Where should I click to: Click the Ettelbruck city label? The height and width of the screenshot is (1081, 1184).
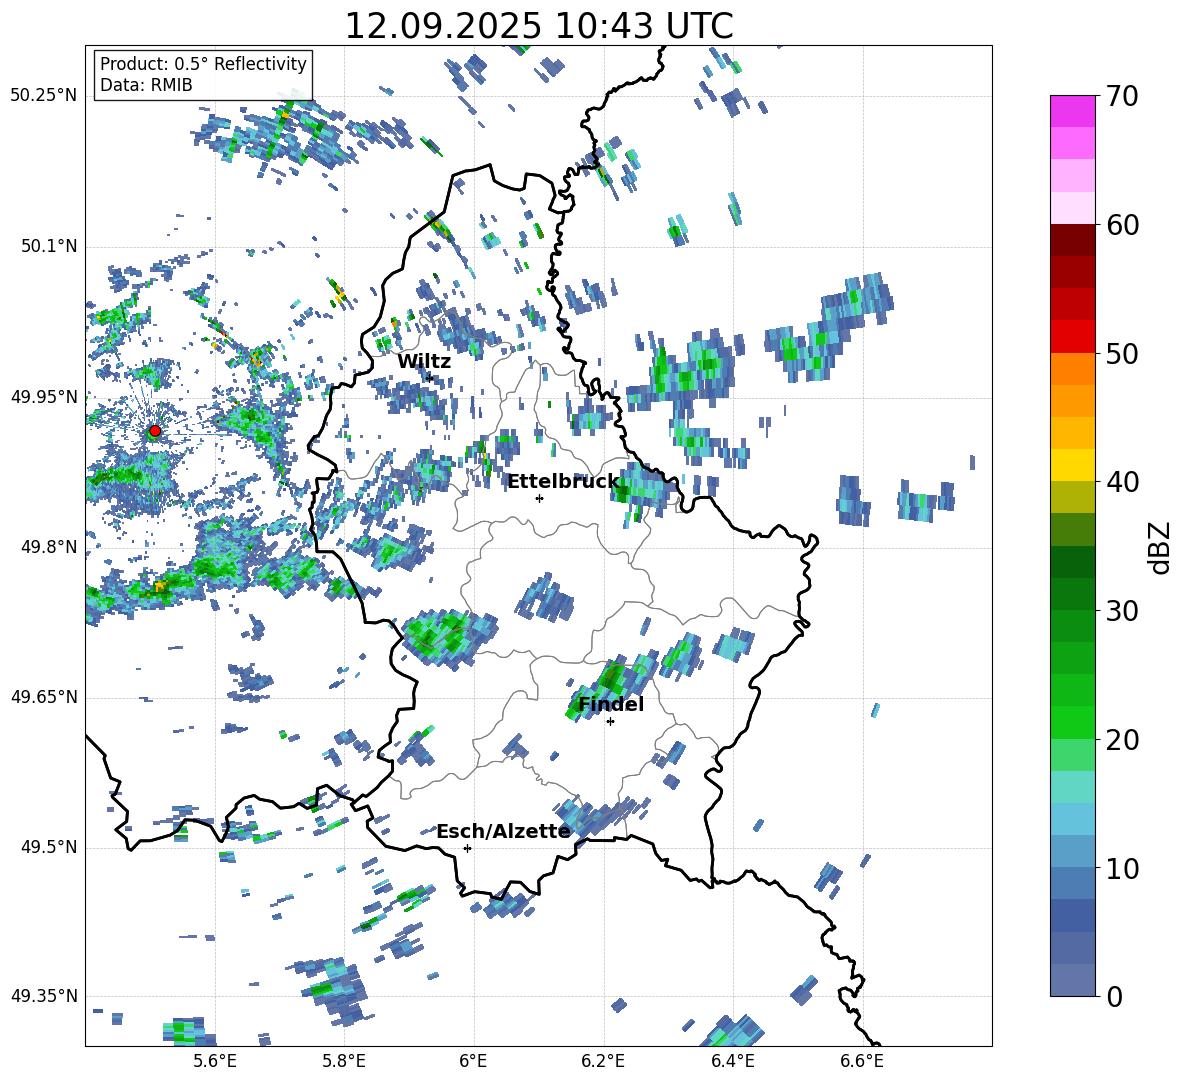(562, 481)
